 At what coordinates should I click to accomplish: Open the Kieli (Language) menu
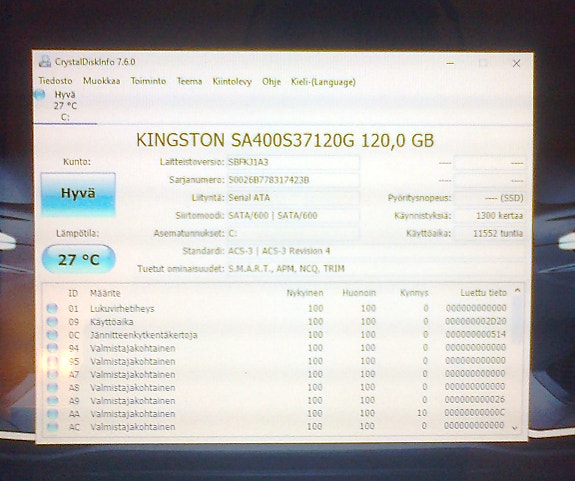point(323,82)
